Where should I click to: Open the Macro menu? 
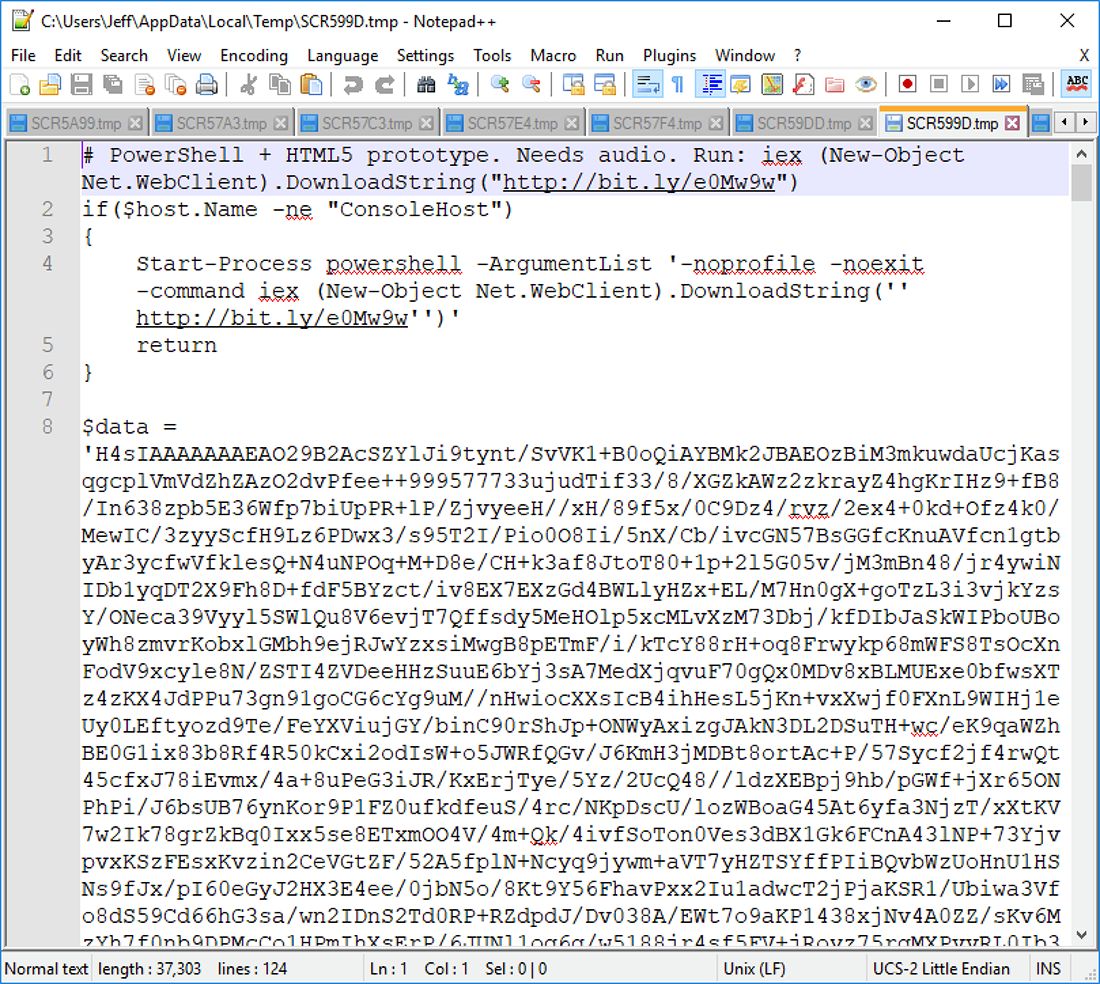point(553,55)
